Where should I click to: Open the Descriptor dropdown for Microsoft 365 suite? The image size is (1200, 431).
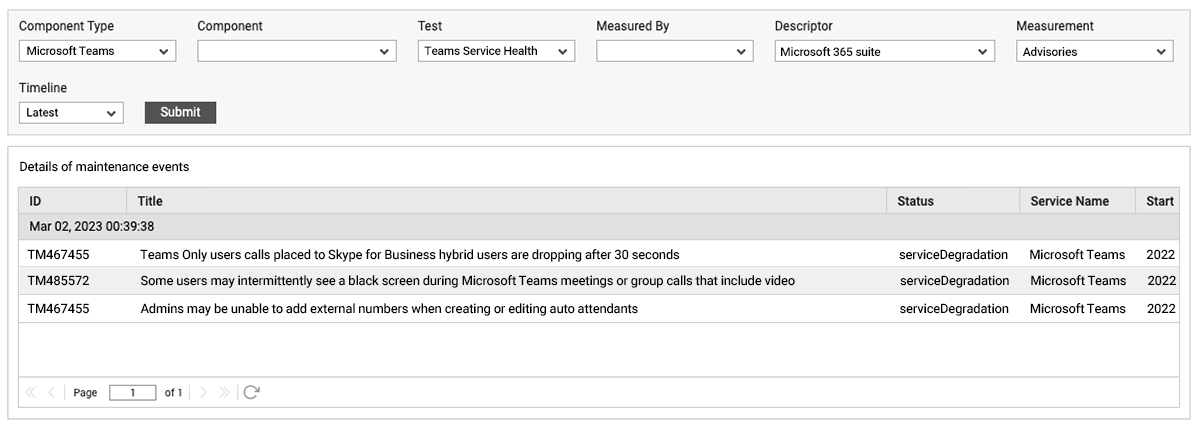885,51
